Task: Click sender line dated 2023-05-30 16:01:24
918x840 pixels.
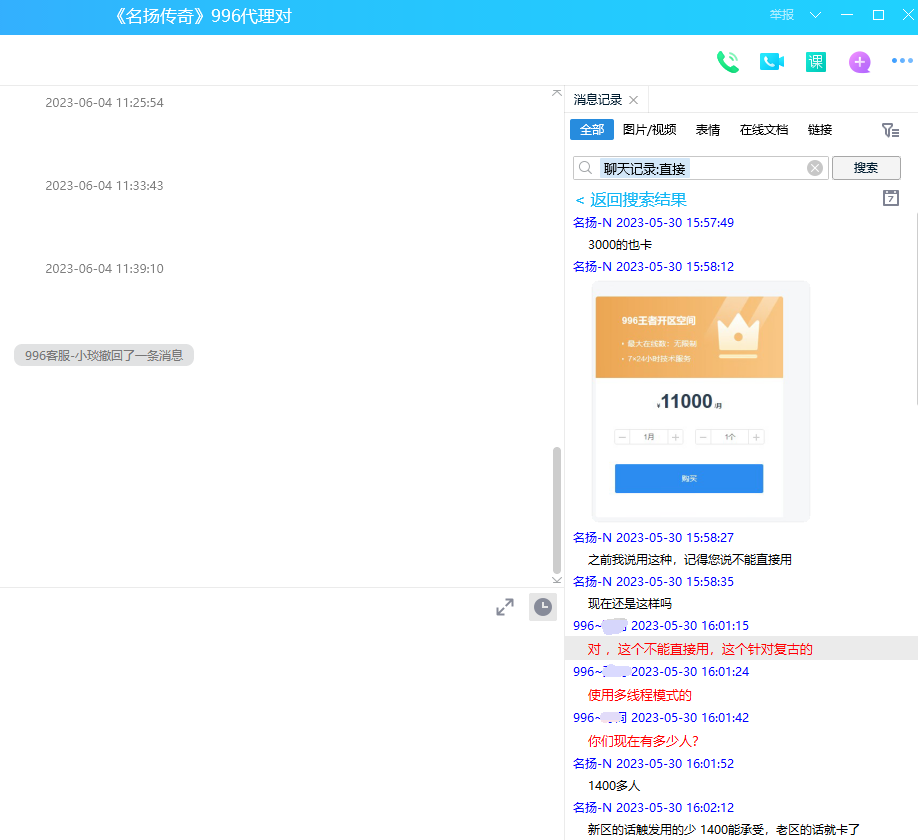Action: 661,671
